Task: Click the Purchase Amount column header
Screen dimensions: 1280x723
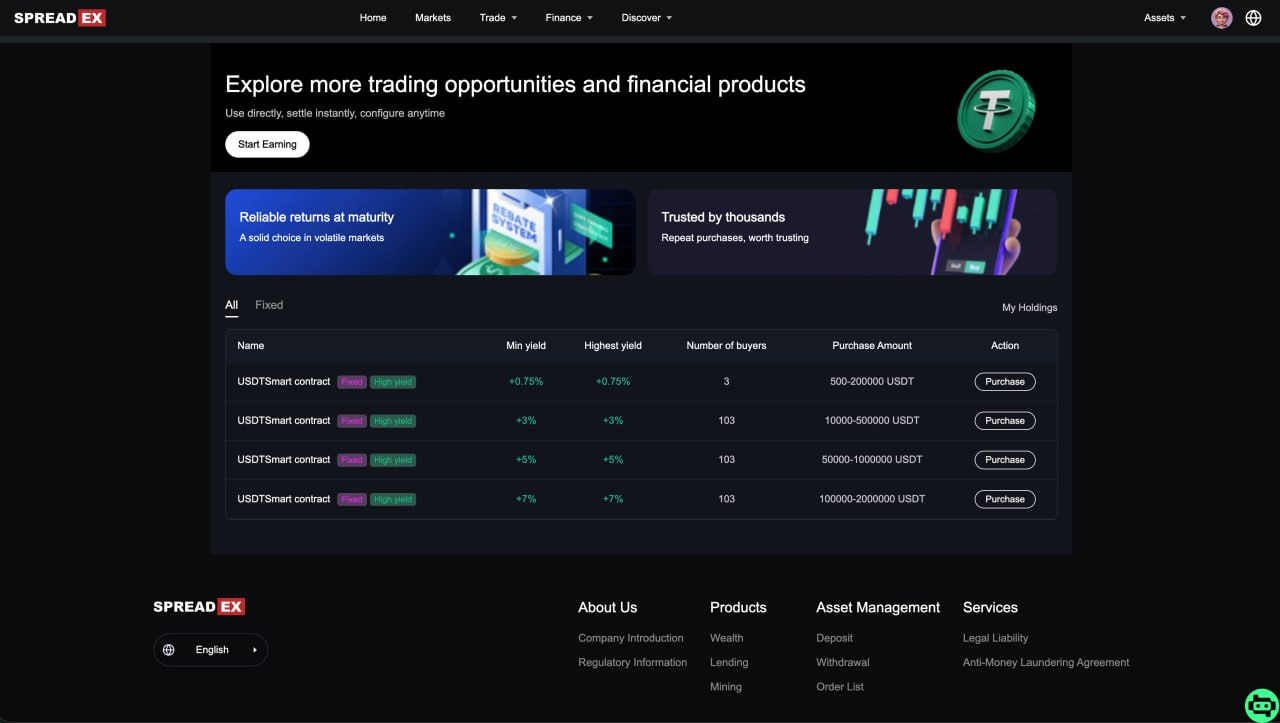Action: 872,346
